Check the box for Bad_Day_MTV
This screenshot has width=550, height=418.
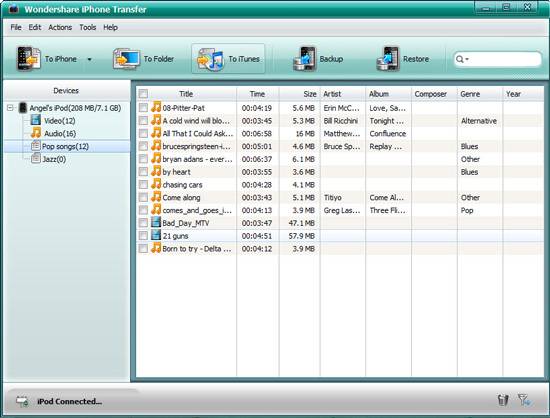(x=143, y=223)
